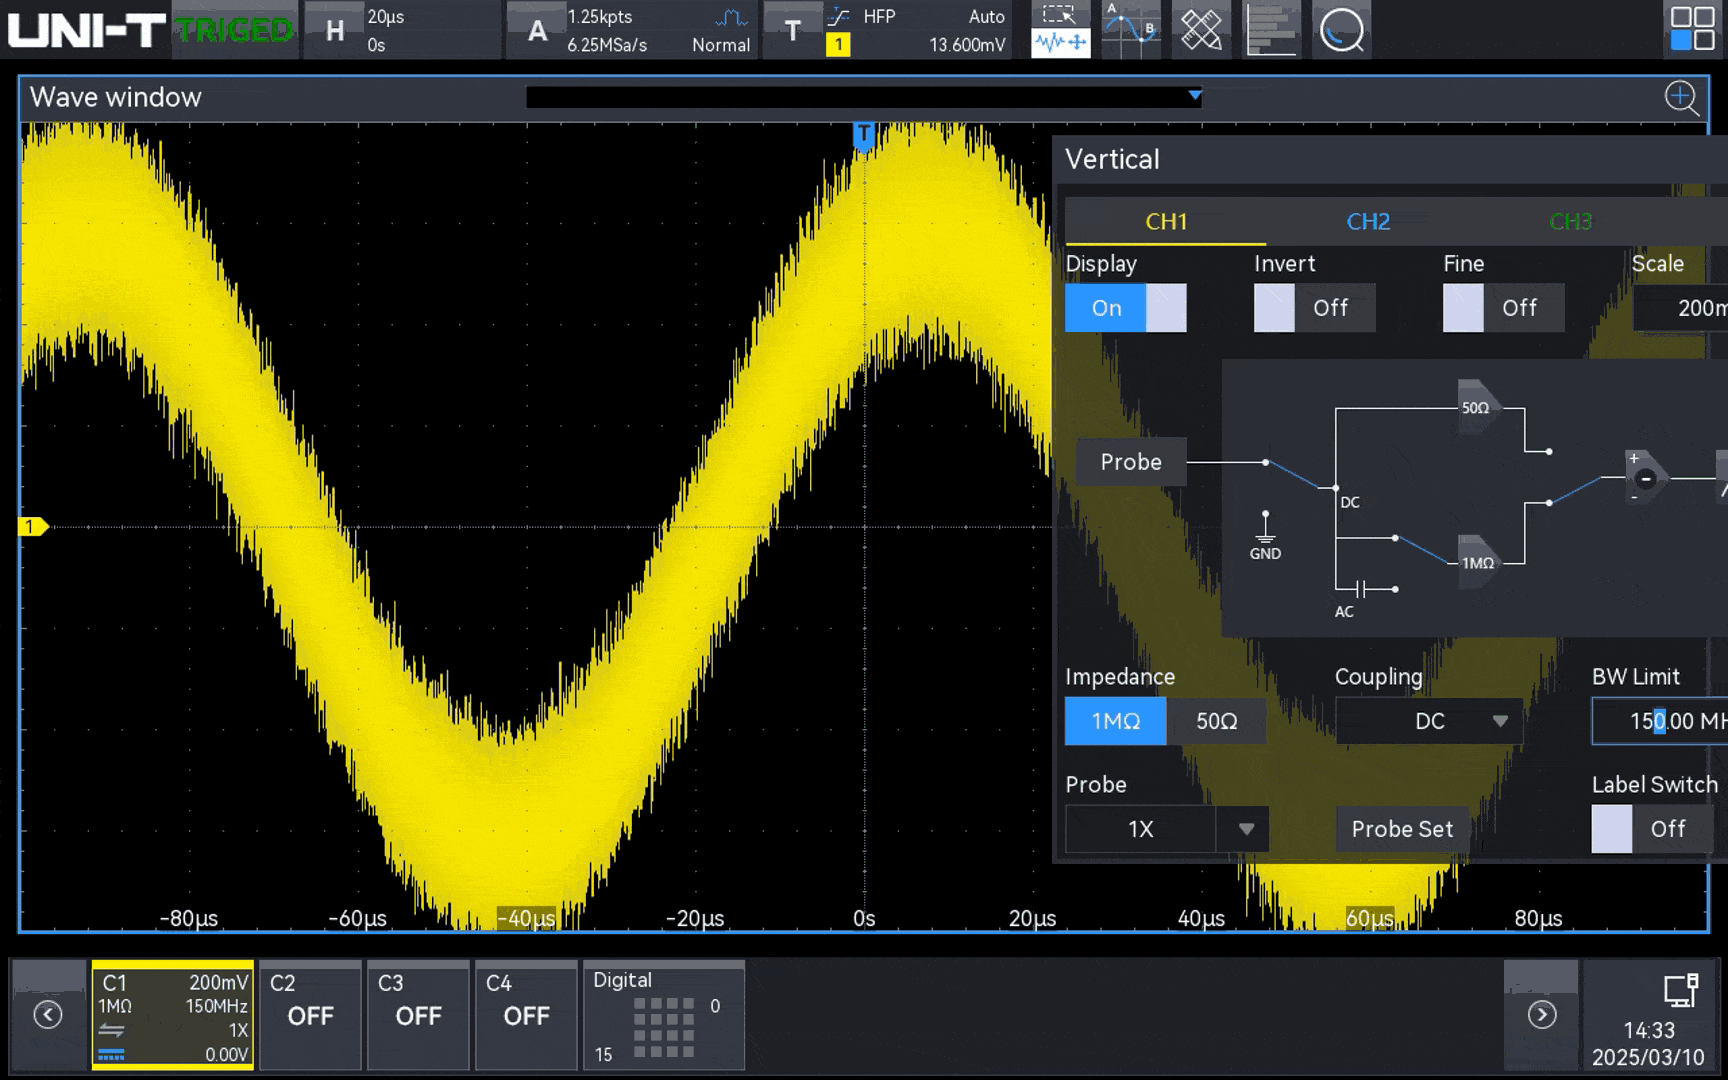The height and width of the screenshot is (1080, 1728).
Task: Click the zoom-in magnifier in Wave window
Action: 1682,98
